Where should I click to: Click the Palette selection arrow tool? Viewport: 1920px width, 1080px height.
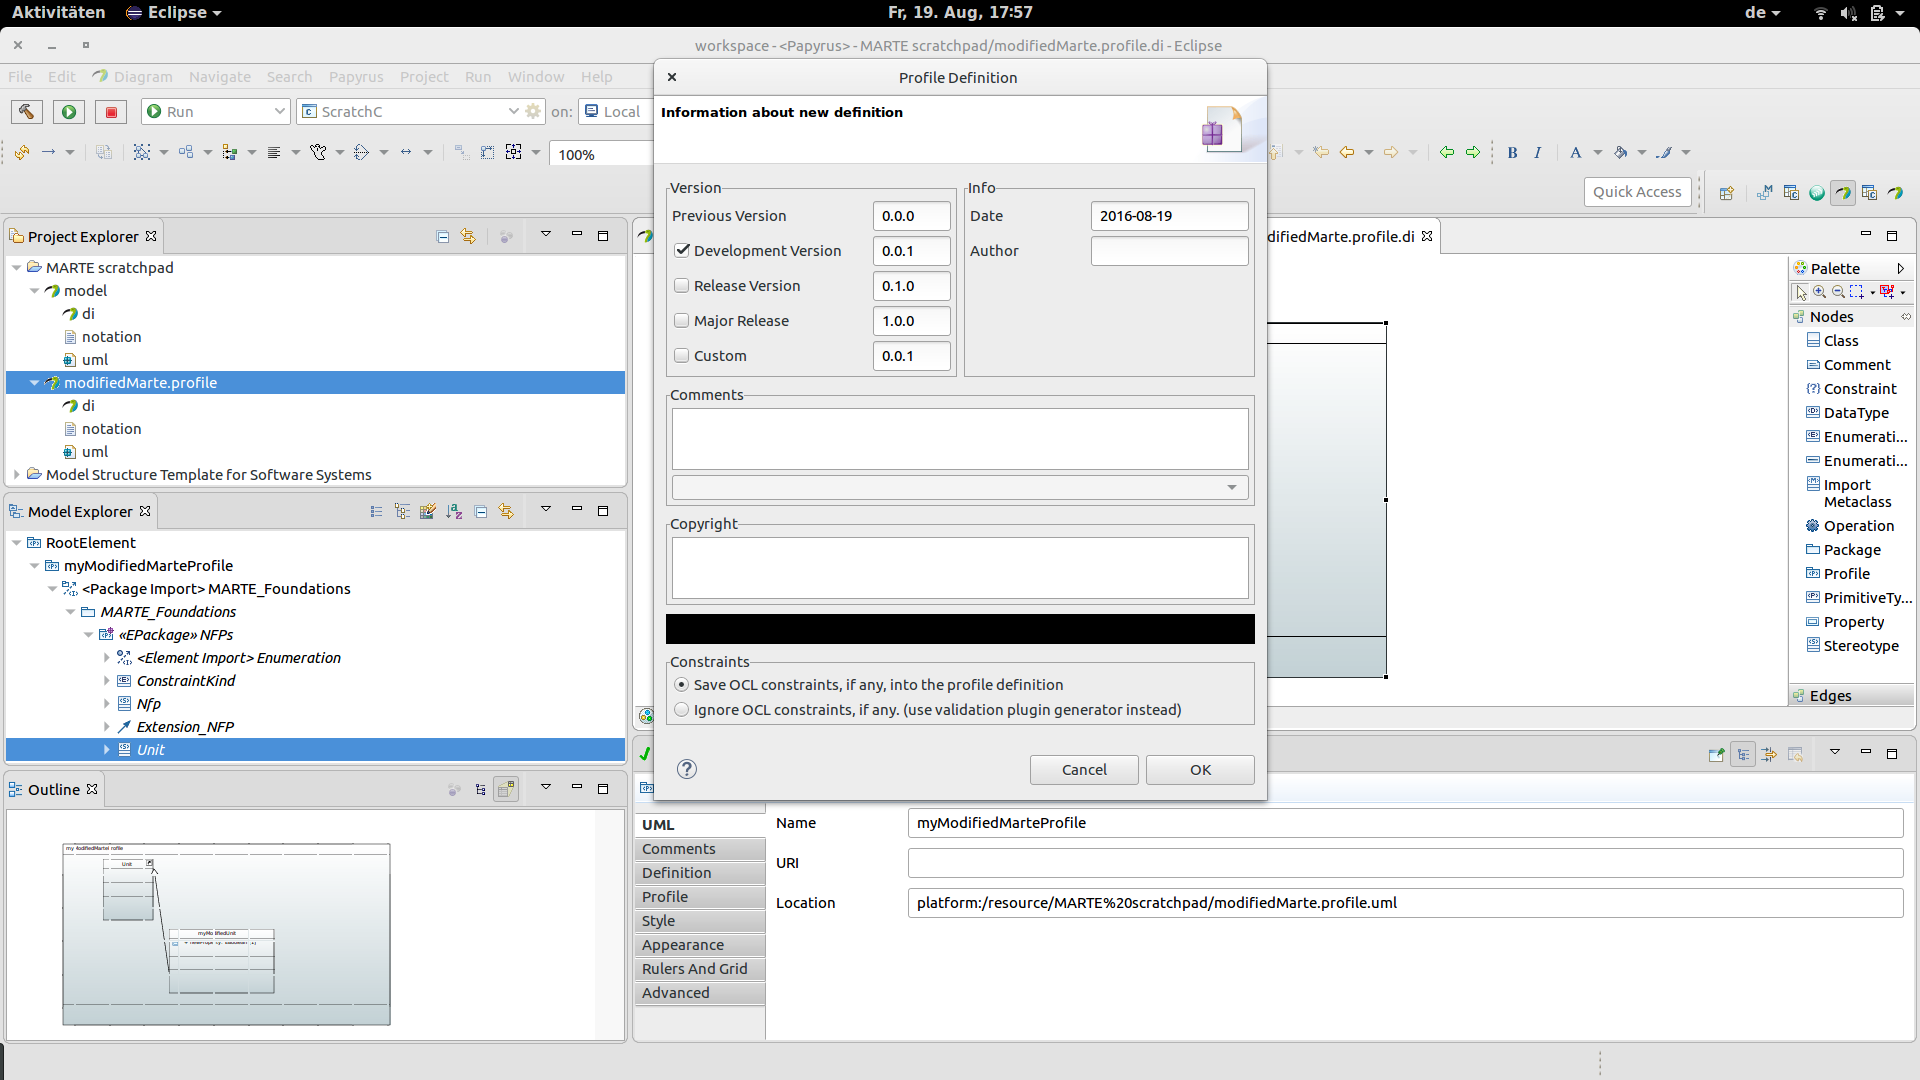pyautogui.click(x=1801, y=292)
